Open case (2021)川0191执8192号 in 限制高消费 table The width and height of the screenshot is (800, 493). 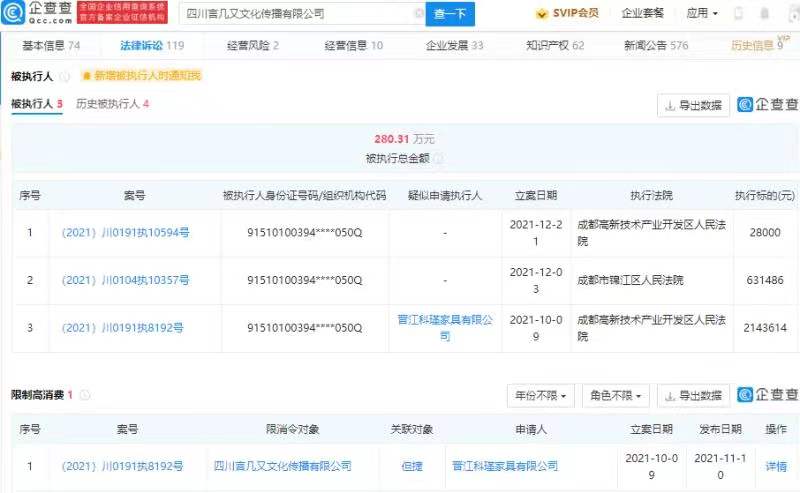(x=122, y=466)
